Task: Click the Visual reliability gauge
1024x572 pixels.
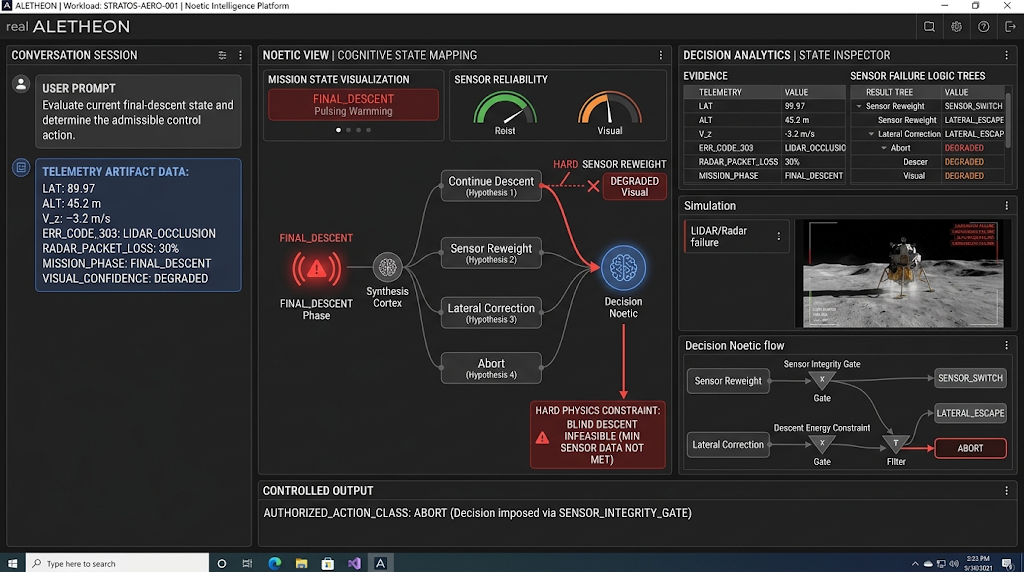Action: (610, 108)
